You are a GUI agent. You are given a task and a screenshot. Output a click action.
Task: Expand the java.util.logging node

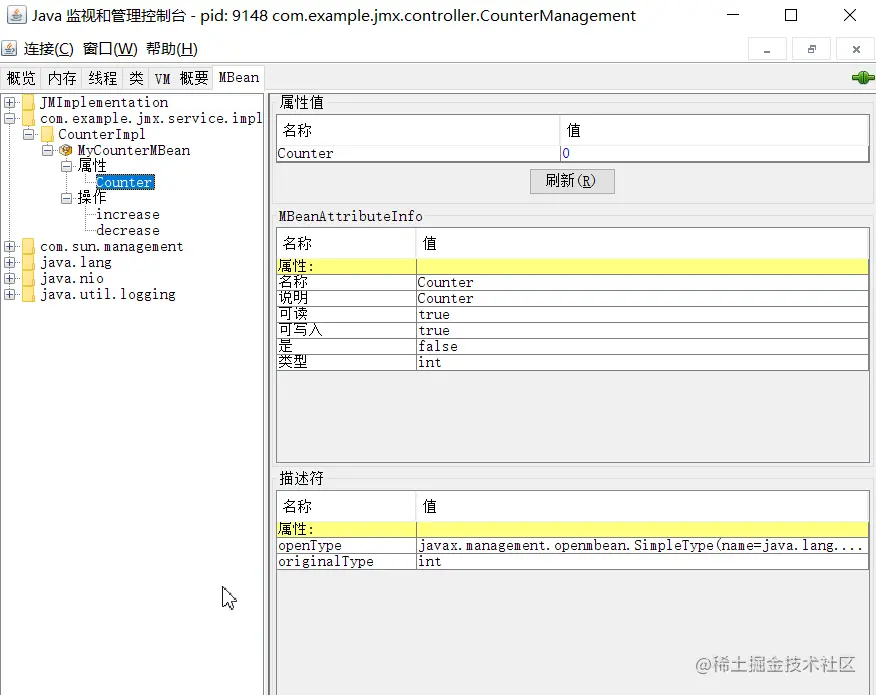tap(9, 294)
